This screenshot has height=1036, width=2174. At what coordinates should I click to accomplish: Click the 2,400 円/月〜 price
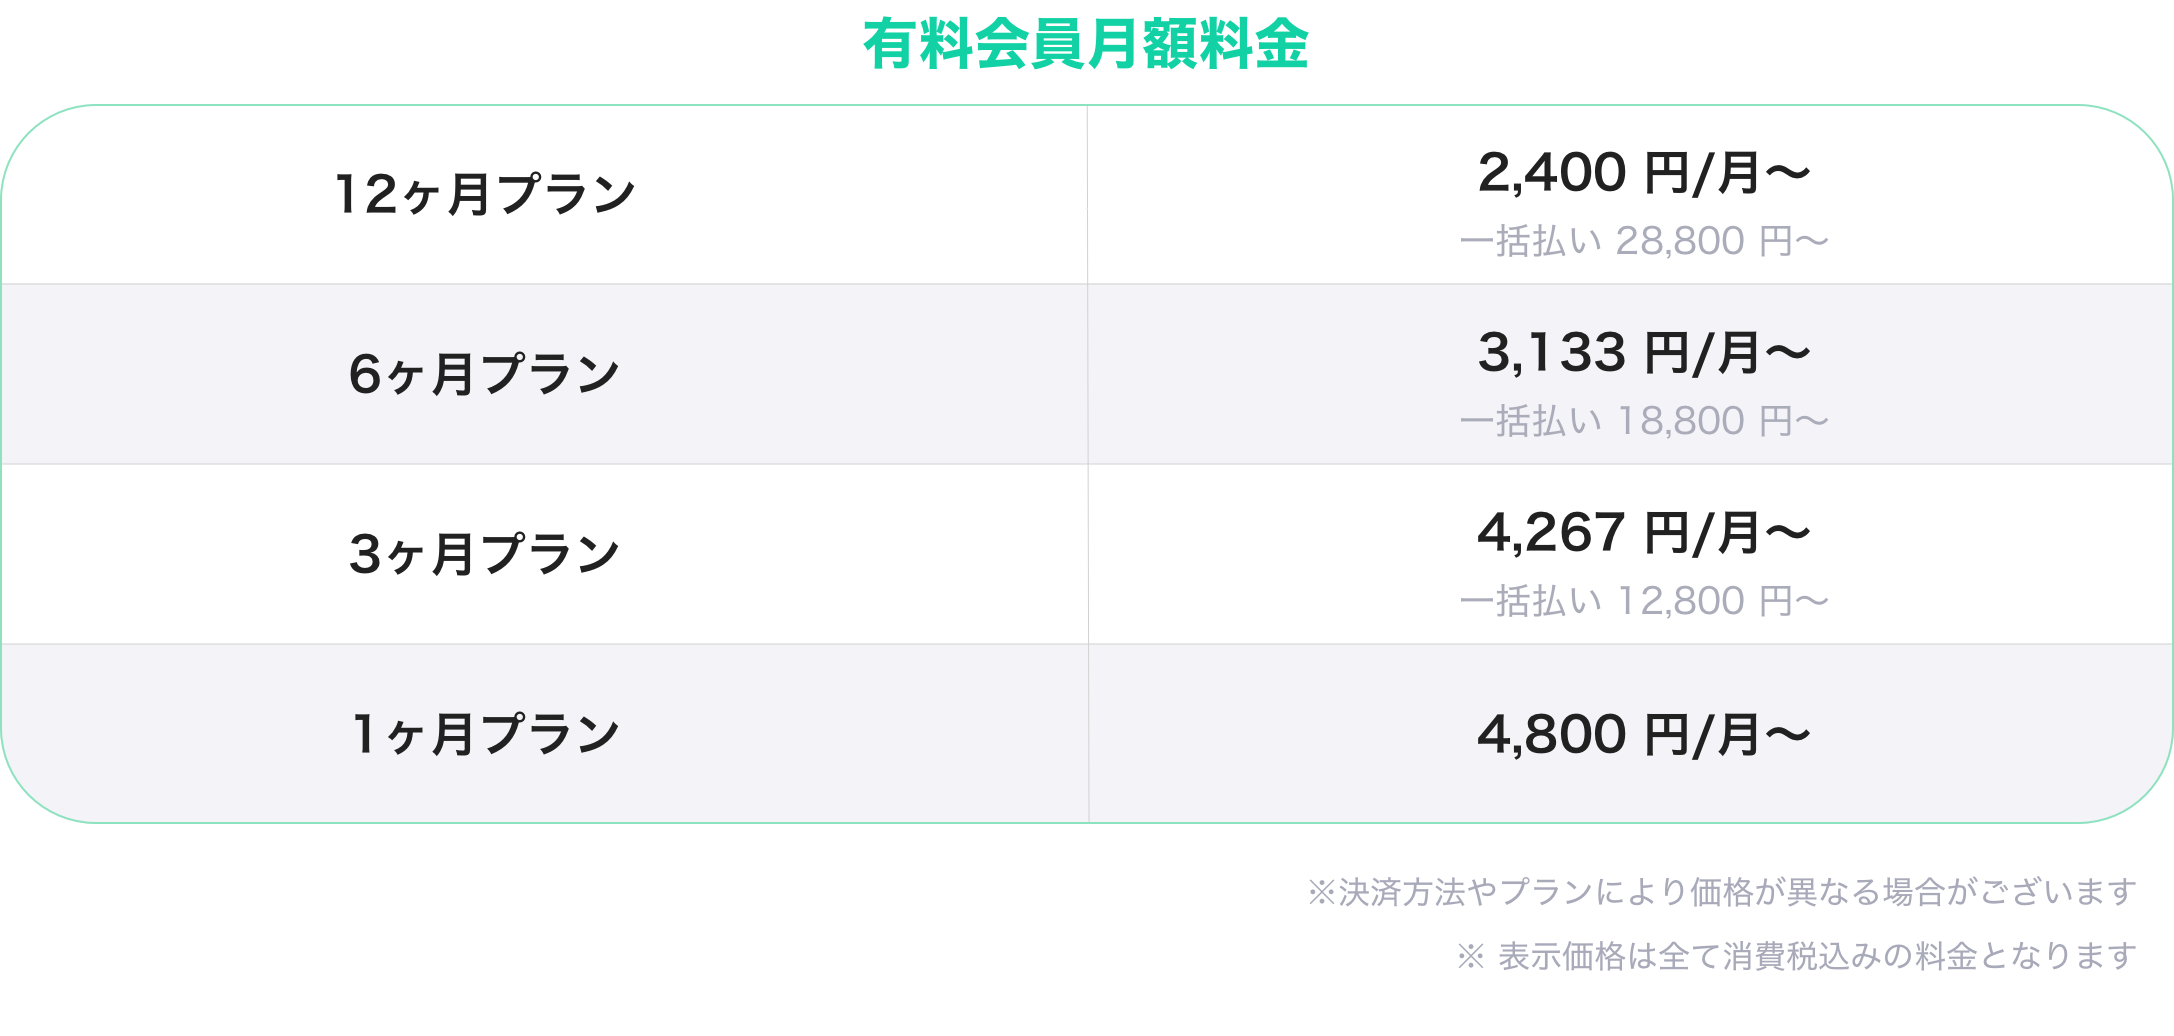[1644, 173]
